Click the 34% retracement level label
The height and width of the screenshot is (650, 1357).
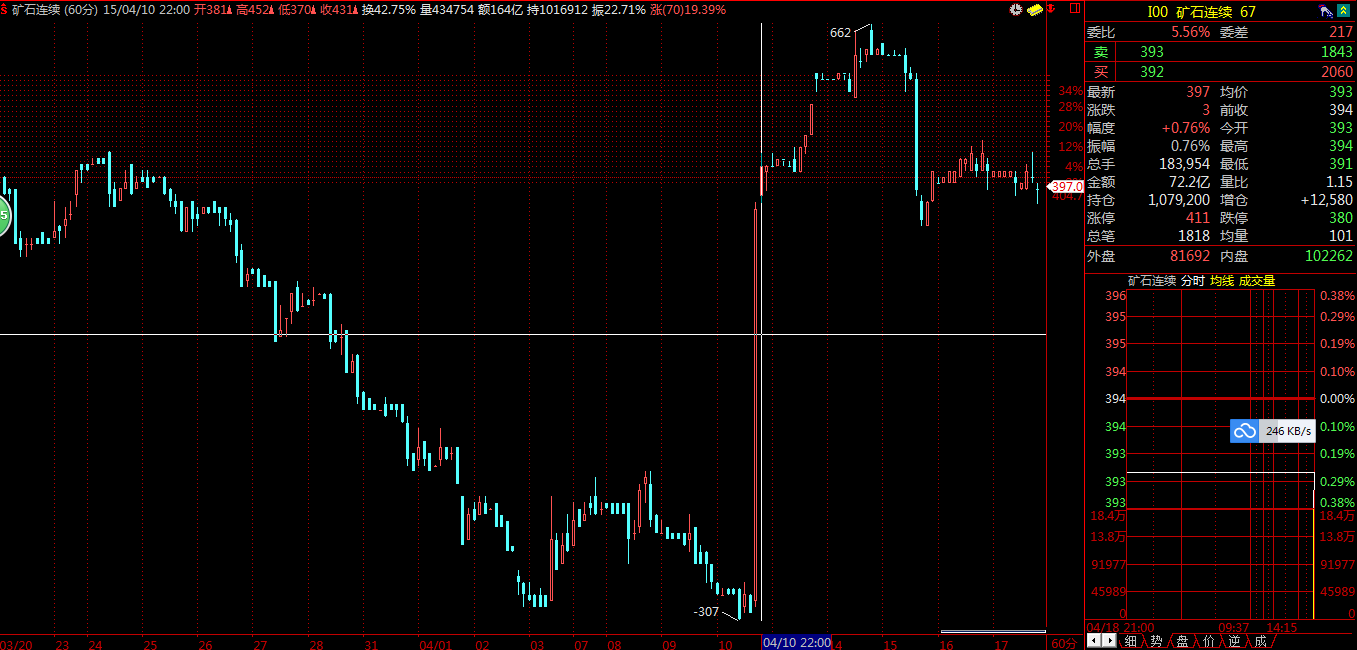1071,91
